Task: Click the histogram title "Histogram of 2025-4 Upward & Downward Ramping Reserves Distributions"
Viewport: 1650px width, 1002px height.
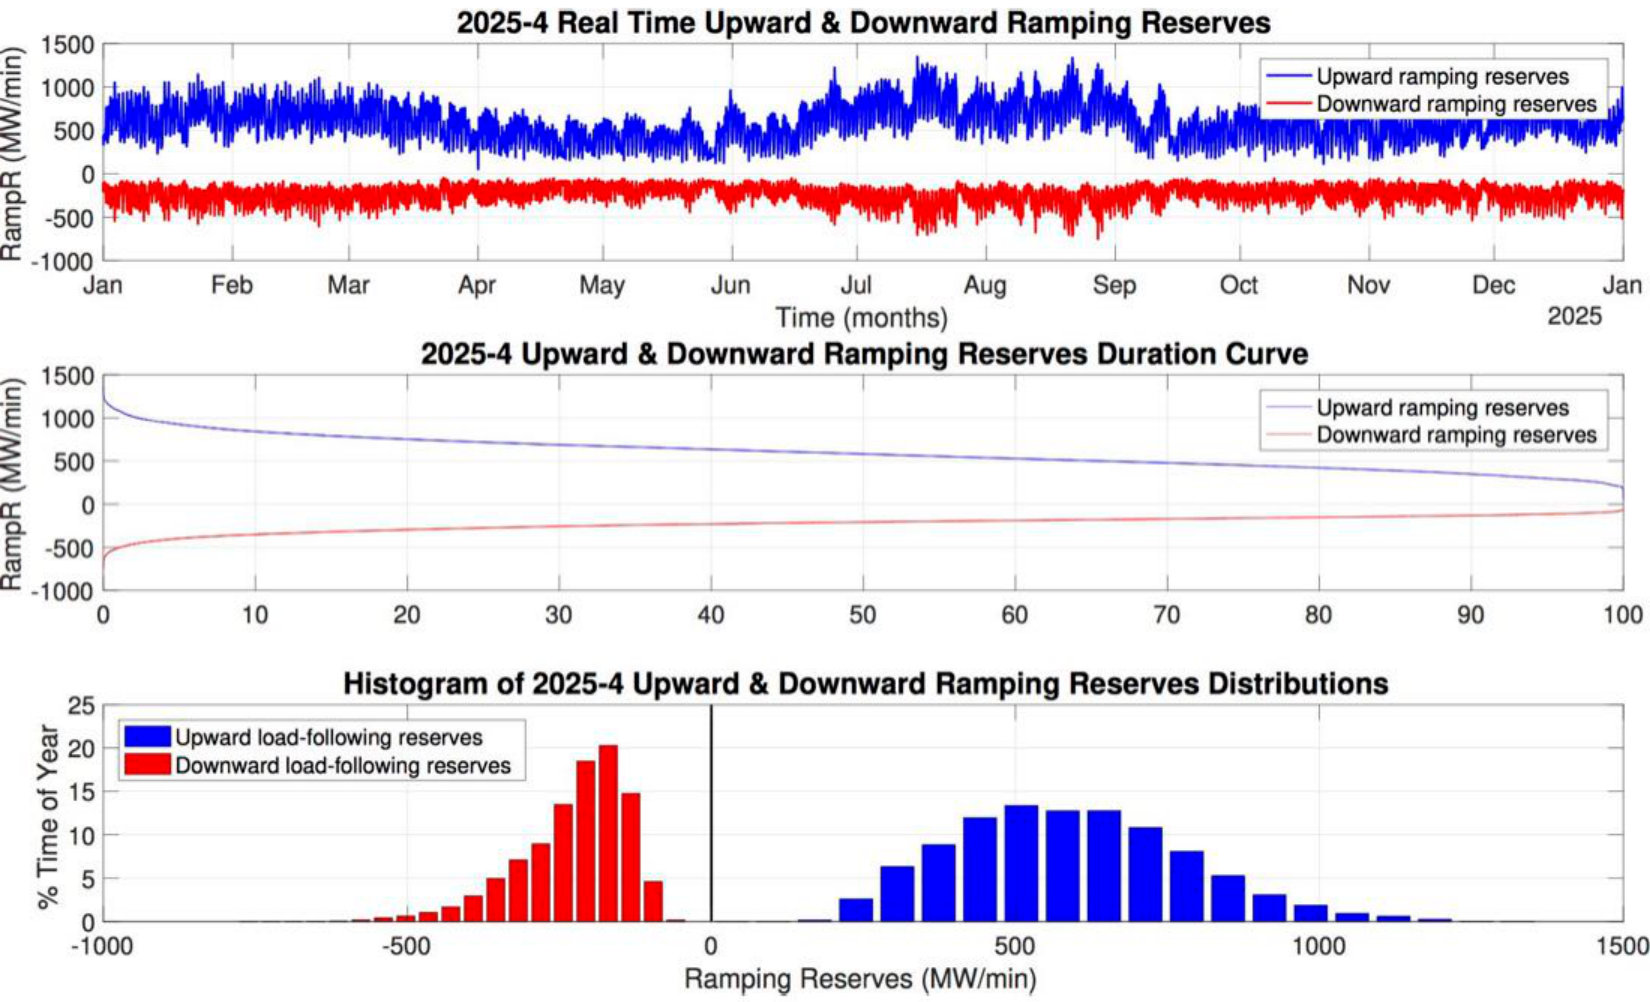Action: click(865, 684)
